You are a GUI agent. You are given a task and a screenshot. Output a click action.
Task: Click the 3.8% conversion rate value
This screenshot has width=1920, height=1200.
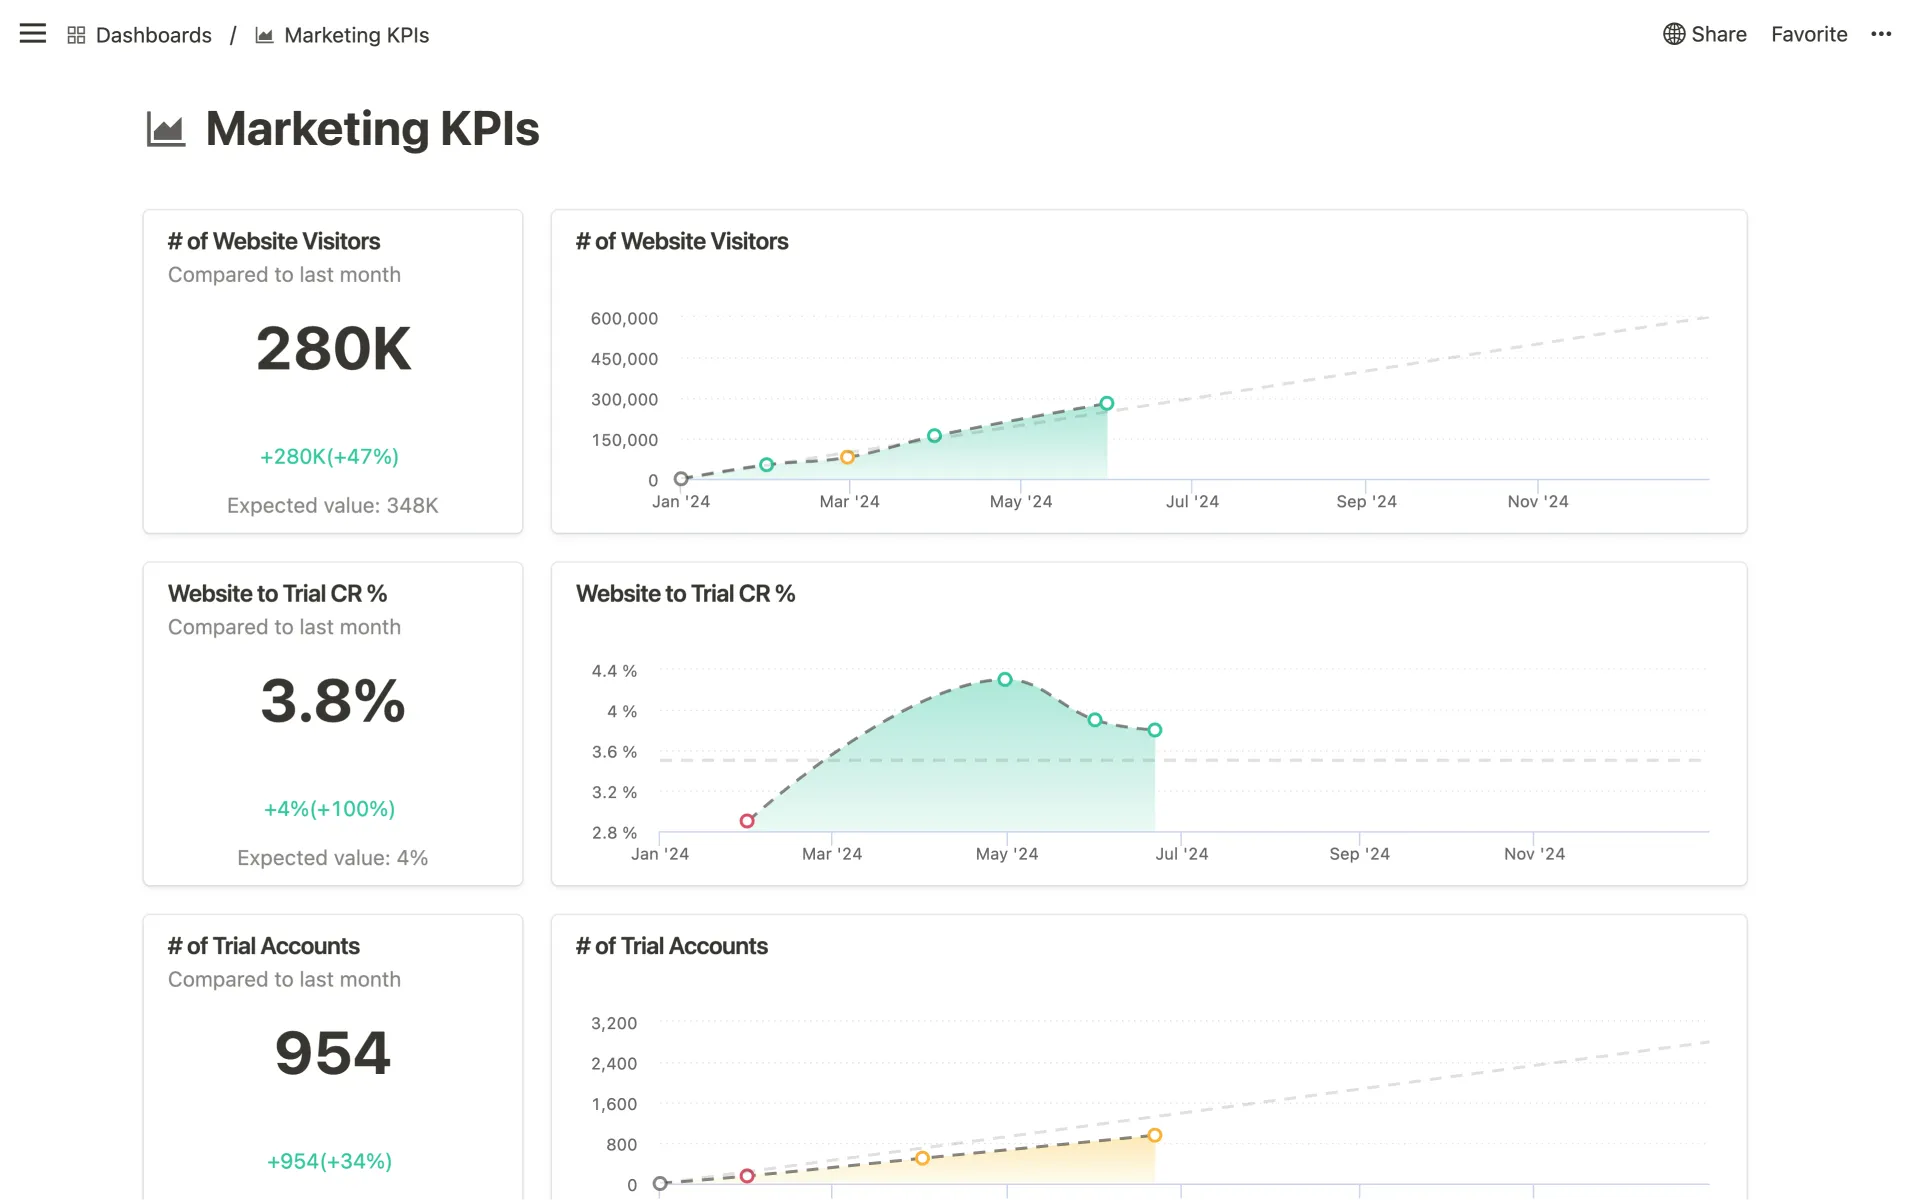click(333, 701)
